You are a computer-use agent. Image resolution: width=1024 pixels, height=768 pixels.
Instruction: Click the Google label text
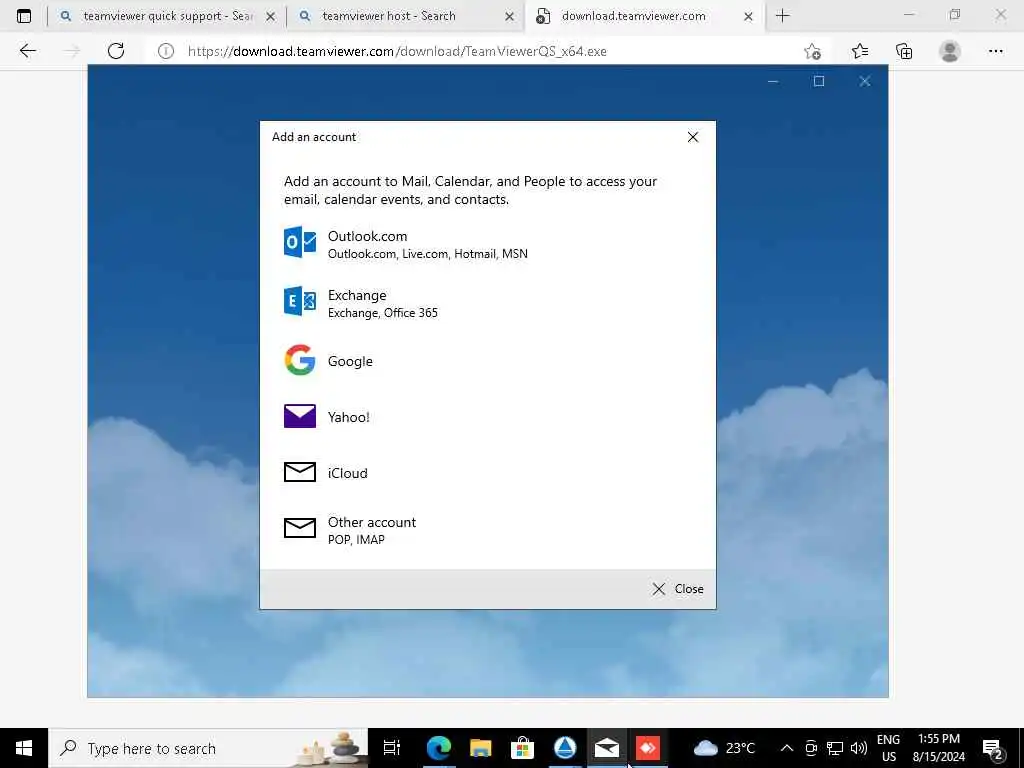350,361
